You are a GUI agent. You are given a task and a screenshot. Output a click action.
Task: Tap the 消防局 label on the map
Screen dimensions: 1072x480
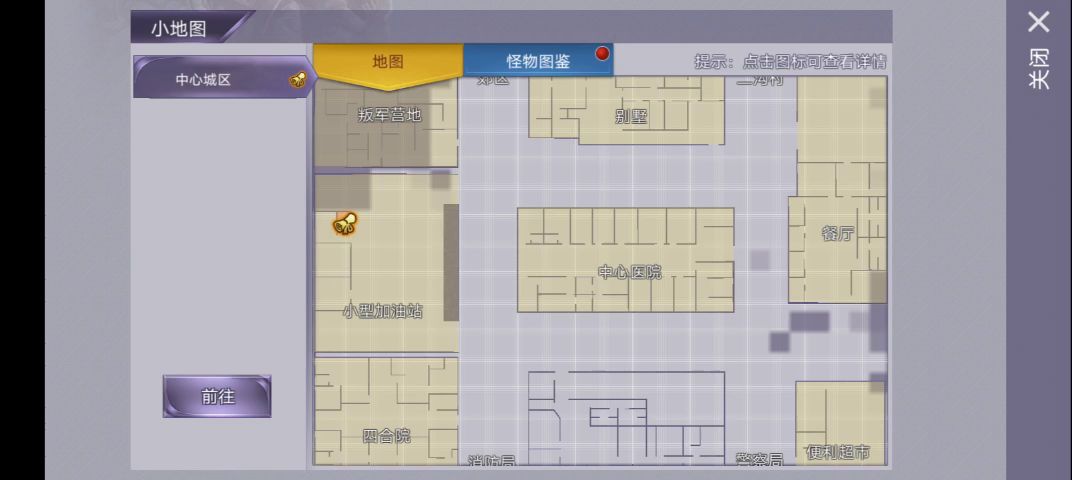pyautogui.click(x=492, y=460)
